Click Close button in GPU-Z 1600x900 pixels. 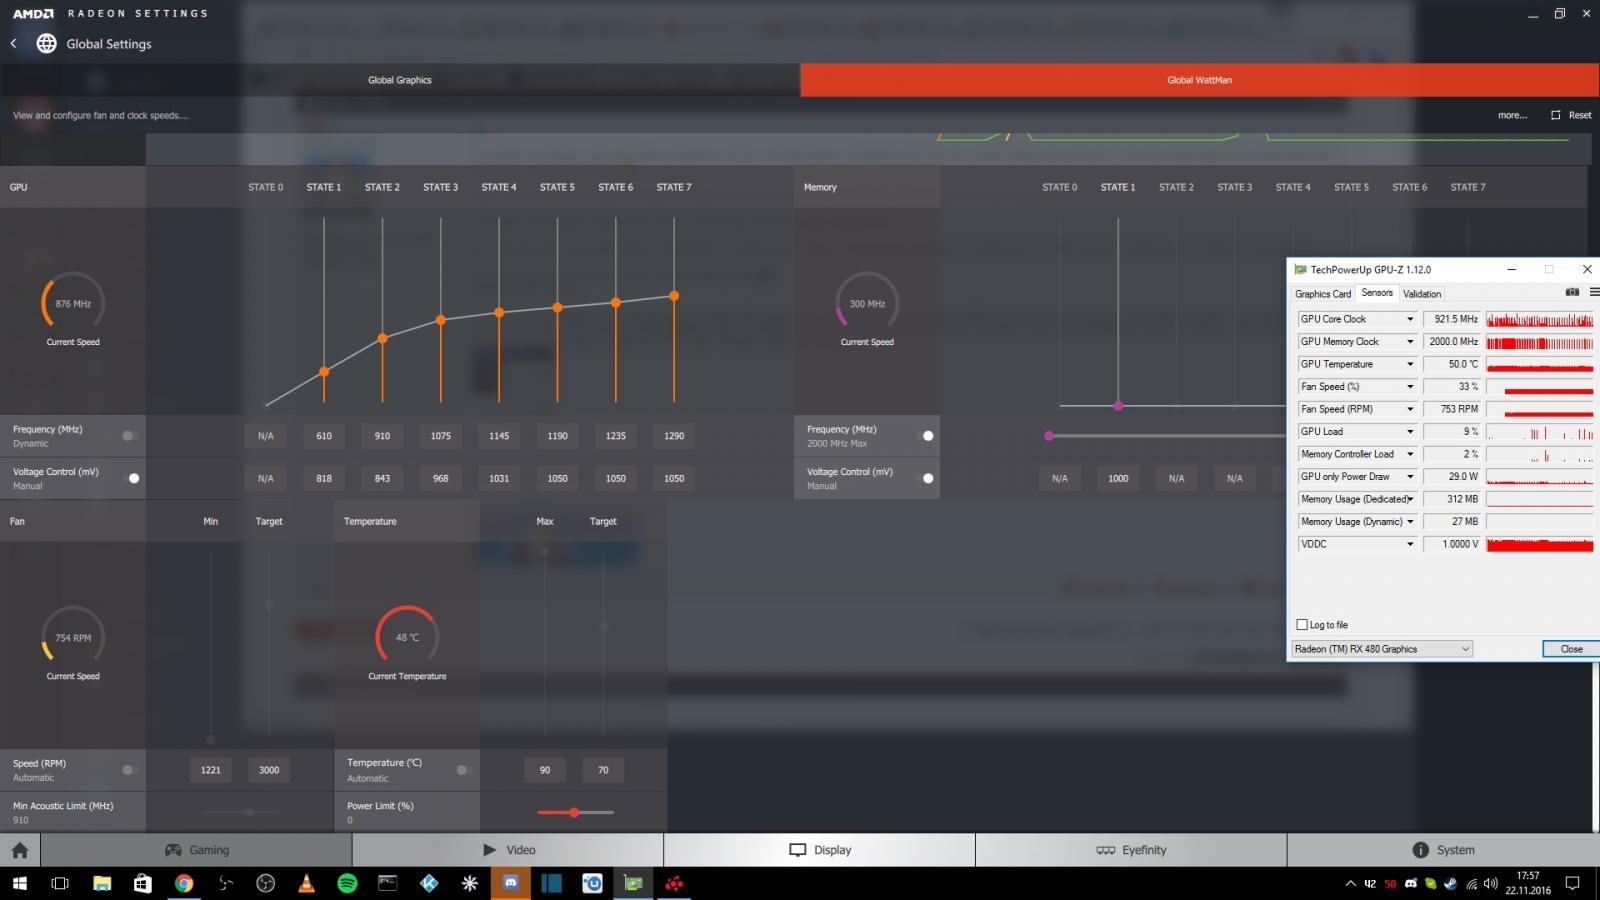click(x=1571, y=649)
